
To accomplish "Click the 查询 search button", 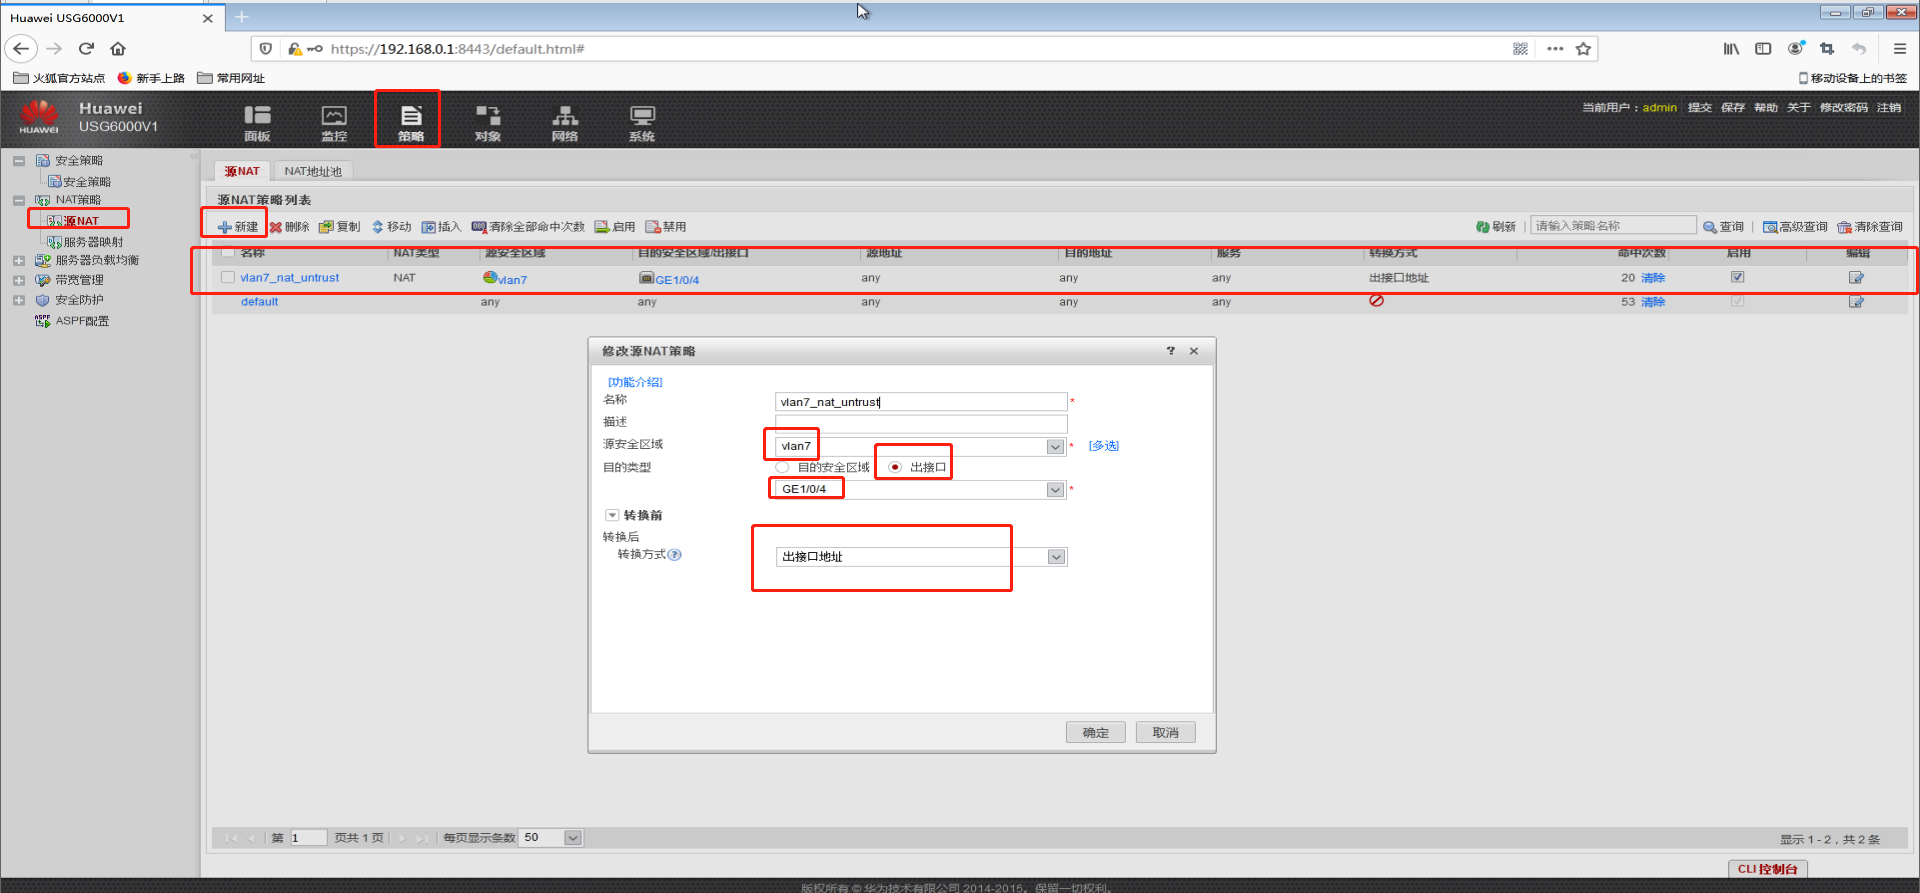I will (1724, 227).
